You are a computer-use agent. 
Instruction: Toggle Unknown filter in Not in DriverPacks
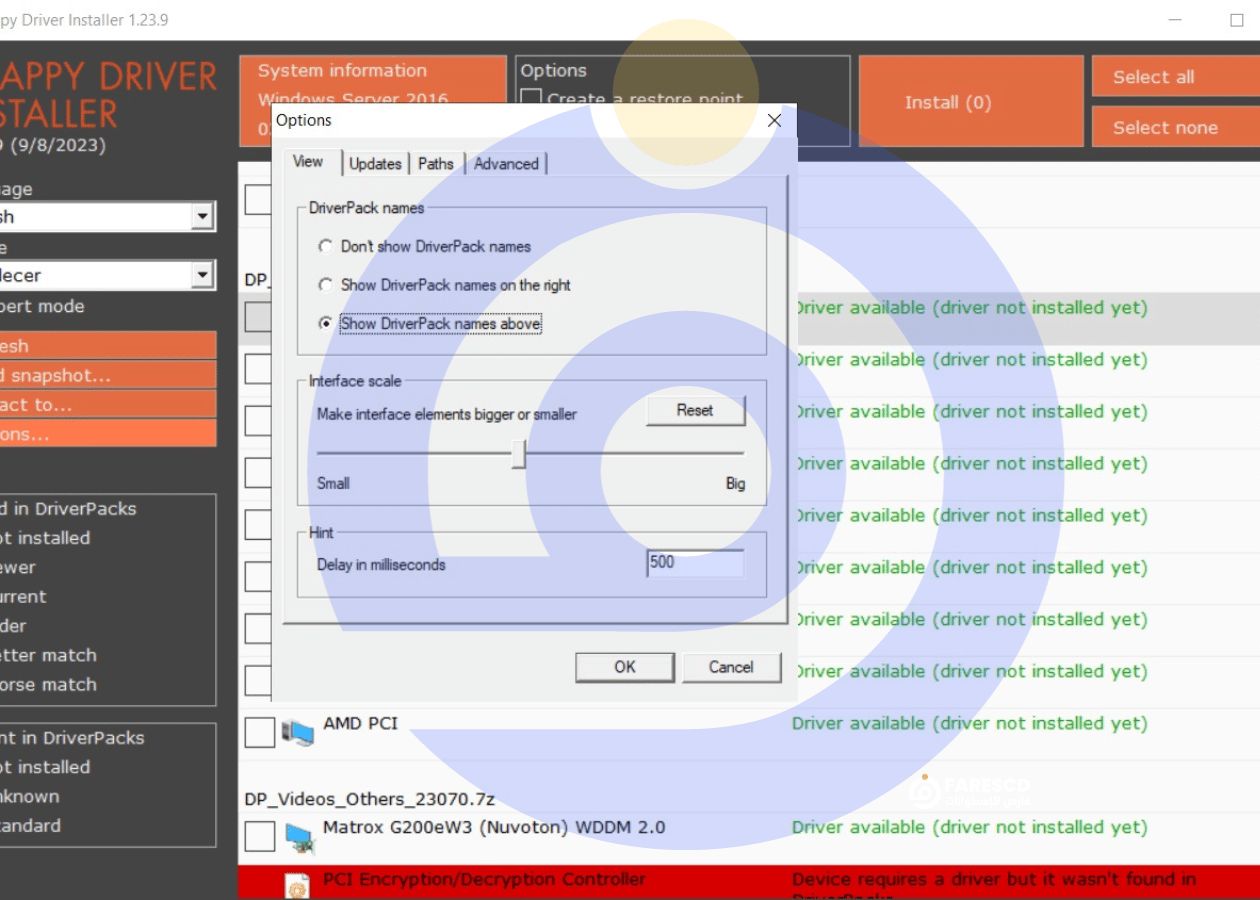coord(30,796)
